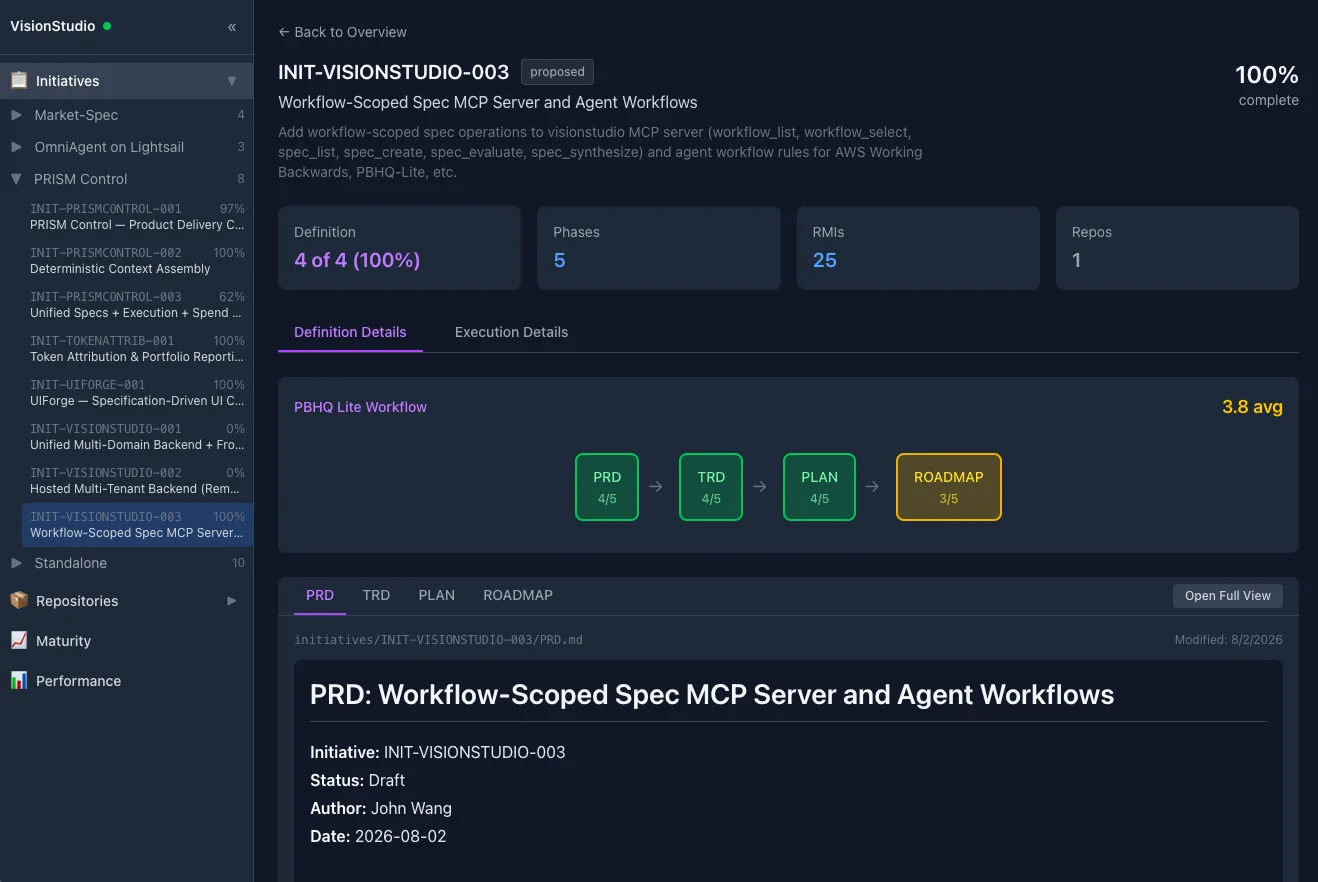This screenshot has width=1318, height=882.
Task: Open INIT-VISIONSTUDIO-001 Unified Multi-Domain Backend
Action: 137,437
